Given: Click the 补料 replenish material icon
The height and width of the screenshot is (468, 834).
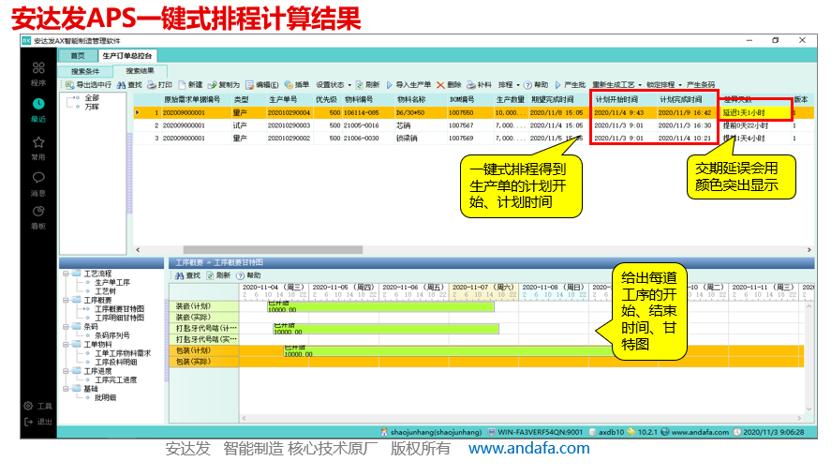Looking at the screenshot, I should (x=471, y=85).
